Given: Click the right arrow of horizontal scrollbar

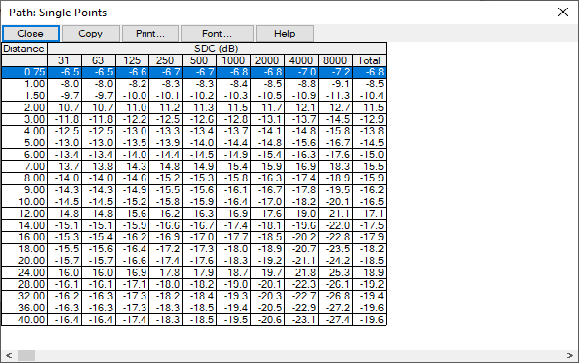Looking at the screenshot, I should pyautogui.click(x=569, y=356).
